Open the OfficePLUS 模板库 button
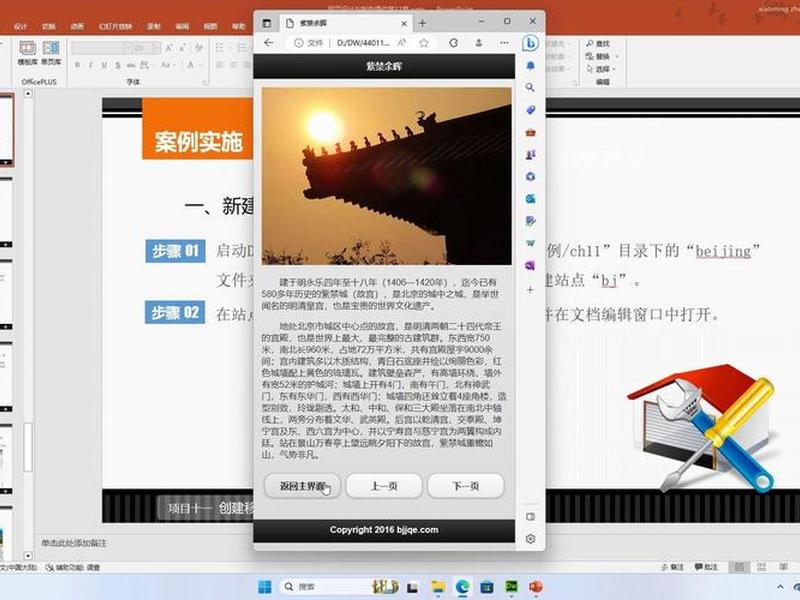The width and height of the screenshot is (800, 600). pyautogui.click(x=28, y=53)
